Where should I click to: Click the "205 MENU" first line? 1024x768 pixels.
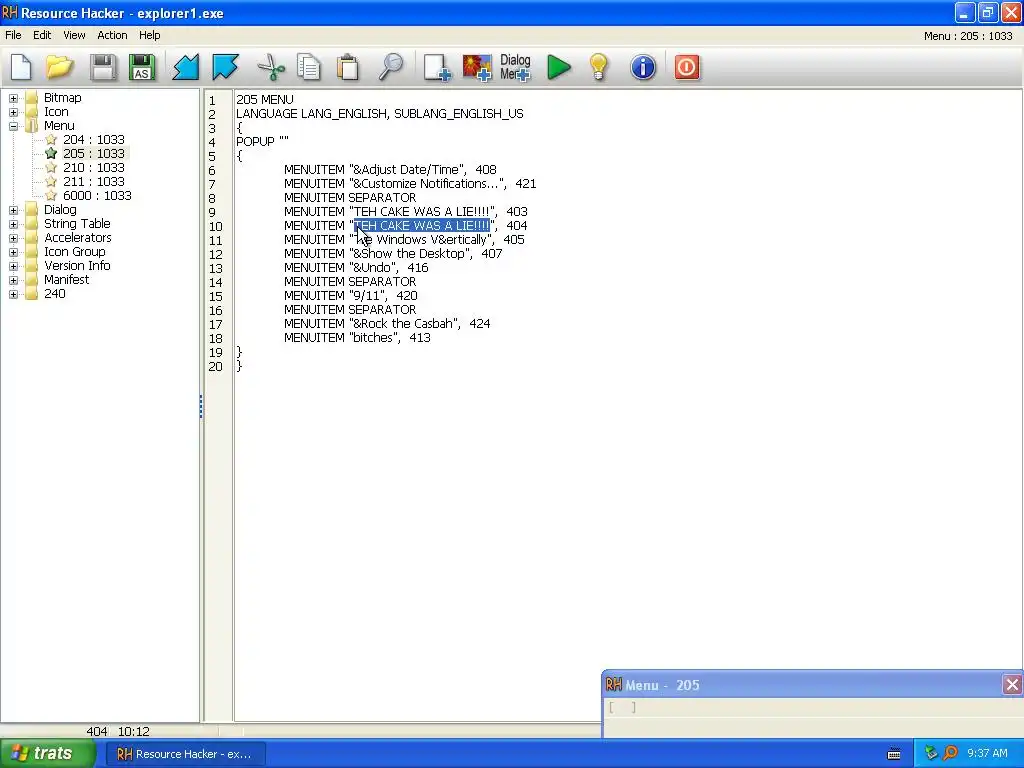tap(264, 100)
